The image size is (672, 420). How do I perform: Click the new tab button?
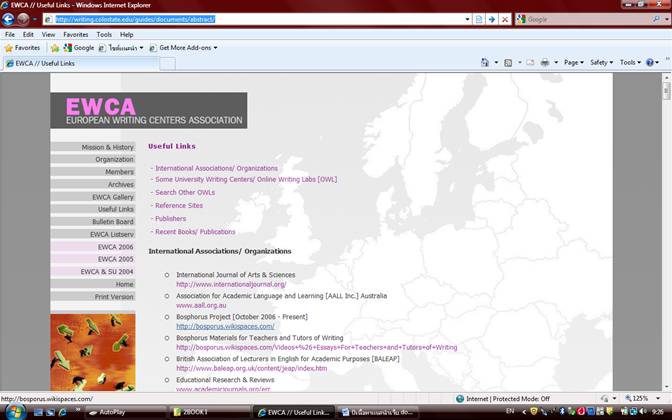(x=168, y=64)
